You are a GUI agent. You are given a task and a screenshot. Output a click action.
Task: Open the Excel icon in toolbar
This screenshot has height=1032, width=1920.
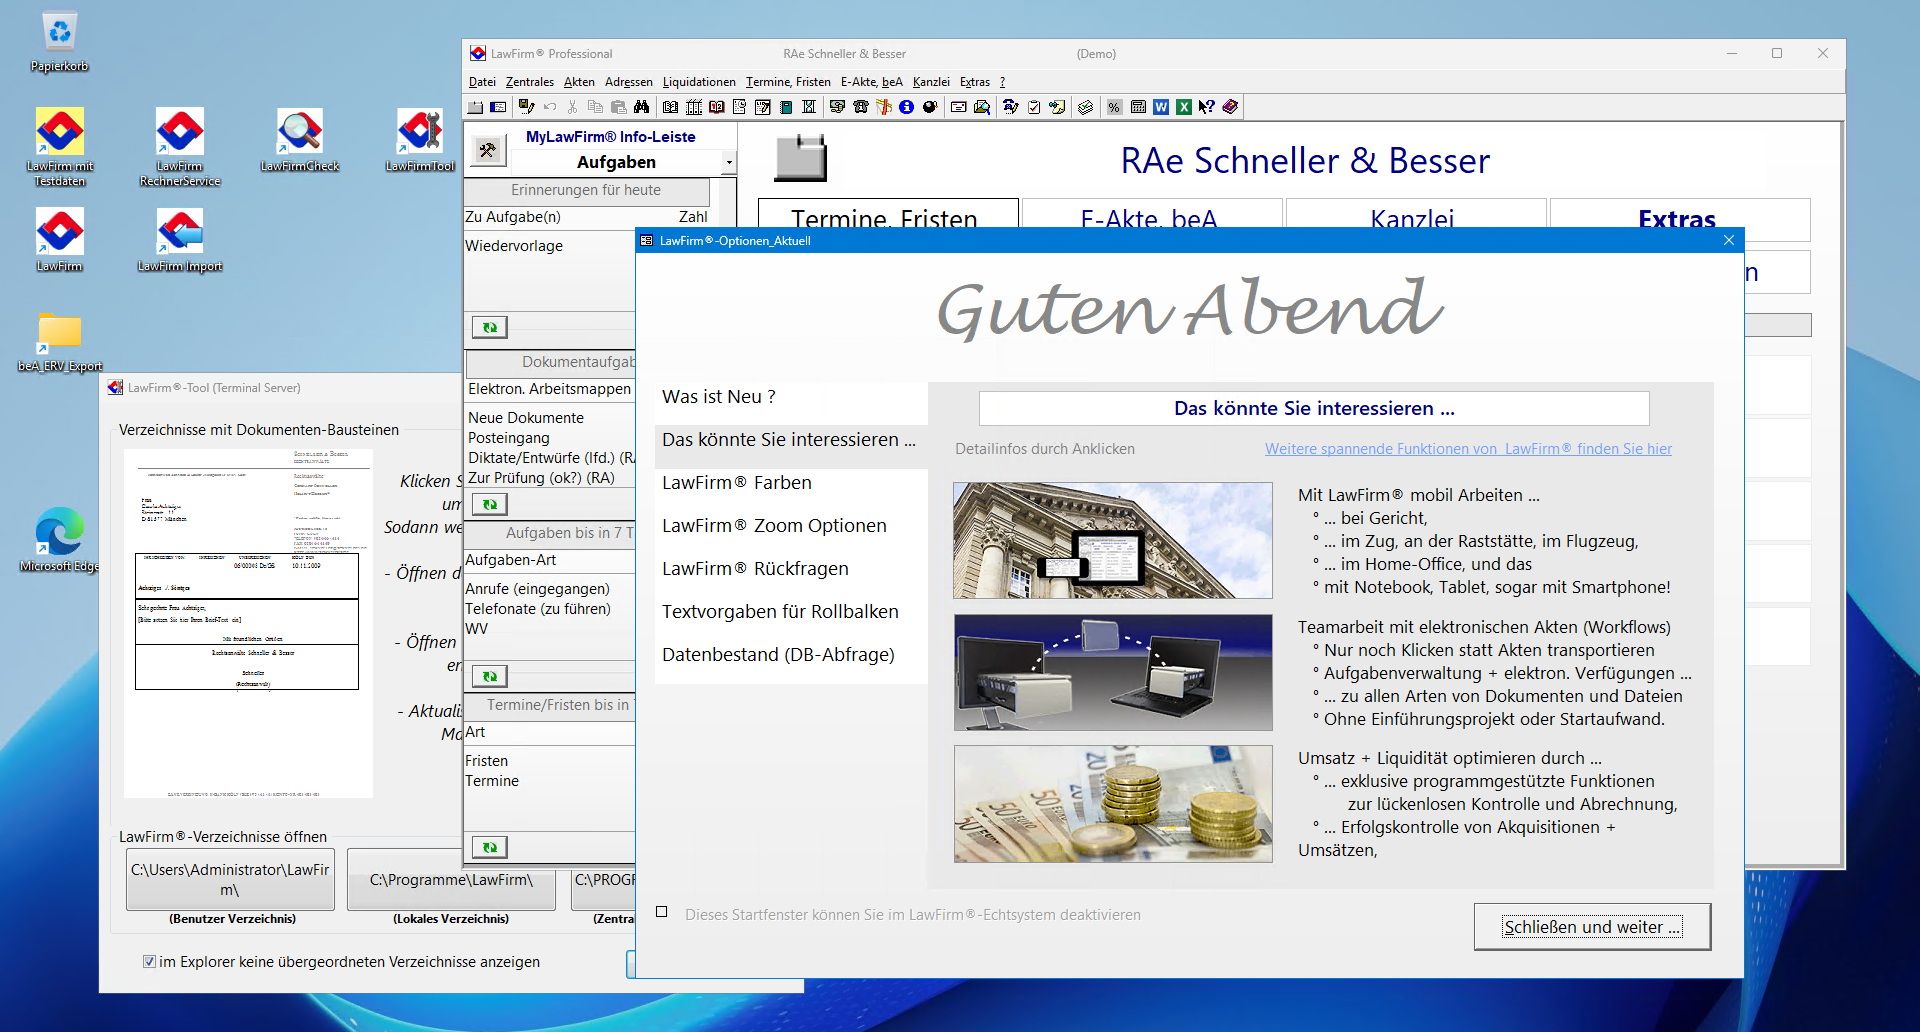tap(1184, 107)
